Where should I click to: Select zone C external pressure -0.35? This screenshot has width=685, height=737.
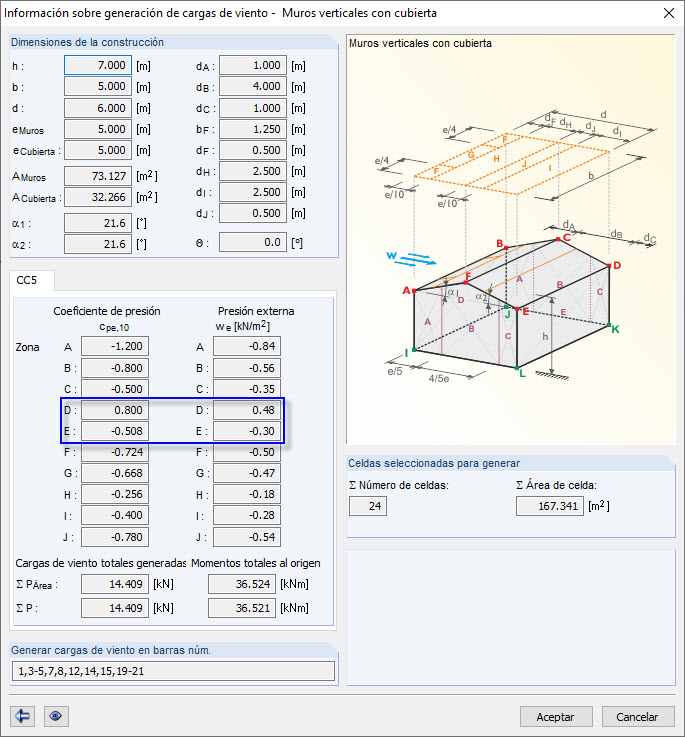(x=247, y=389)
